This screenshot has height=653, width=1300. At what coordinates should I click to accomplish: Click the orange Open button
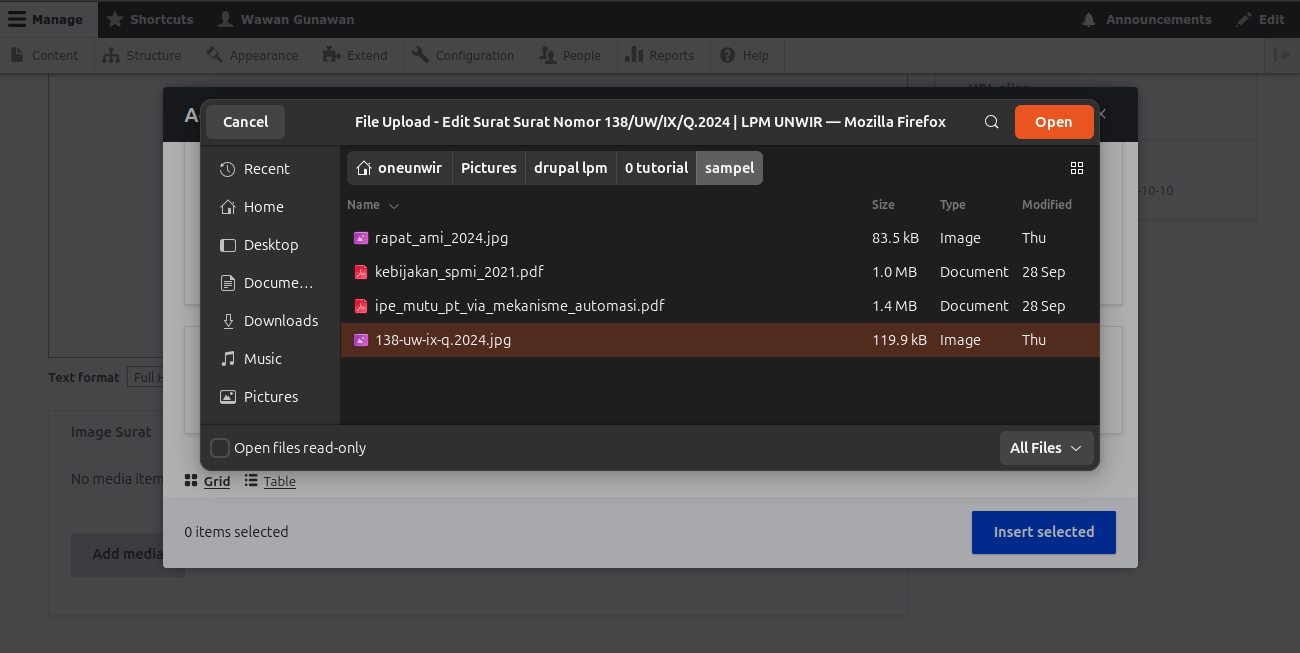point(1053,122)
